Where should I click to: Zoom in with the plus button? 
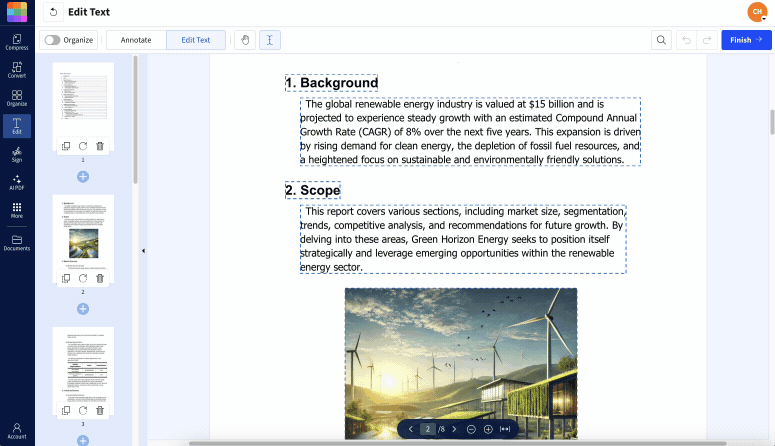point(488,429)
